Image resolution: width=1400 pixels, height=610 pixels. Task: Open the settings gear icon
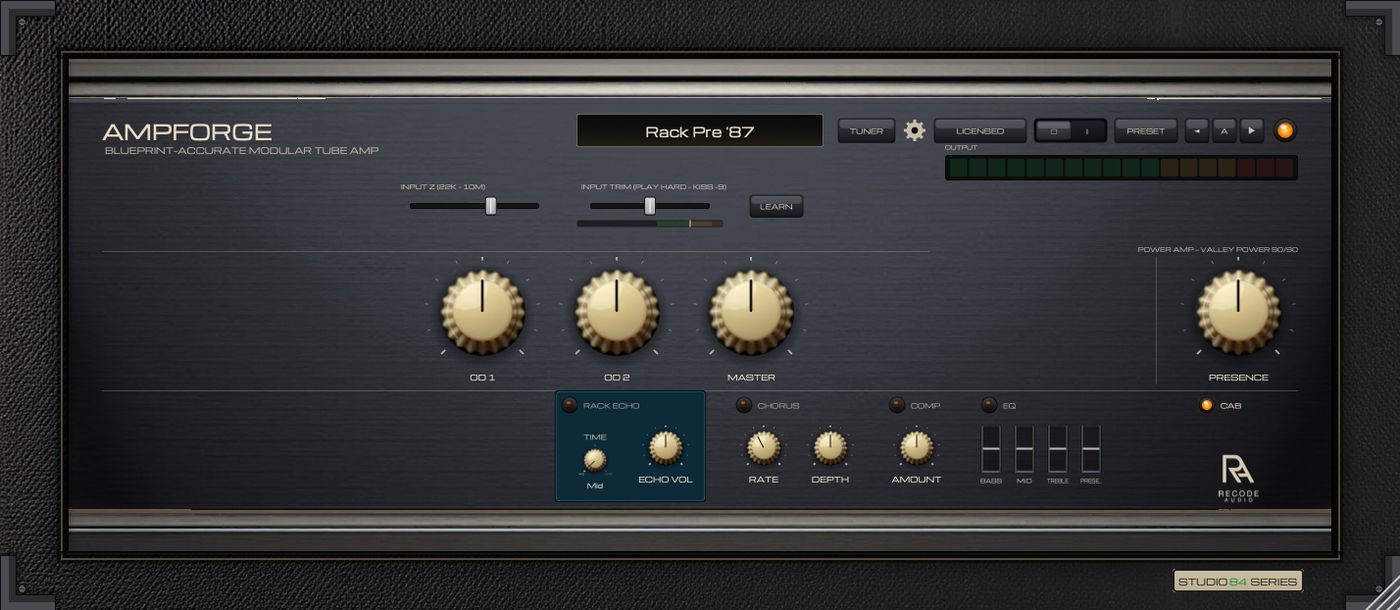coord(914,131)
